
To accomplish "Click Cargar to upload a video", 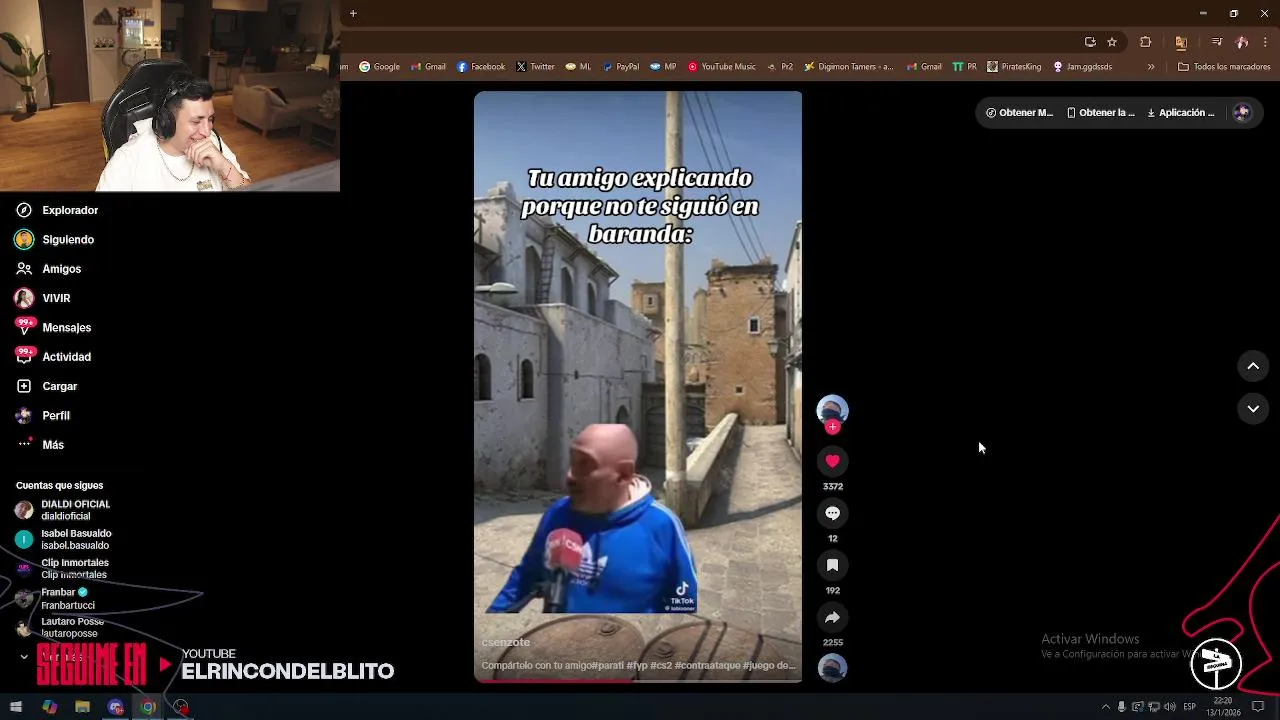I will [46, 386].
